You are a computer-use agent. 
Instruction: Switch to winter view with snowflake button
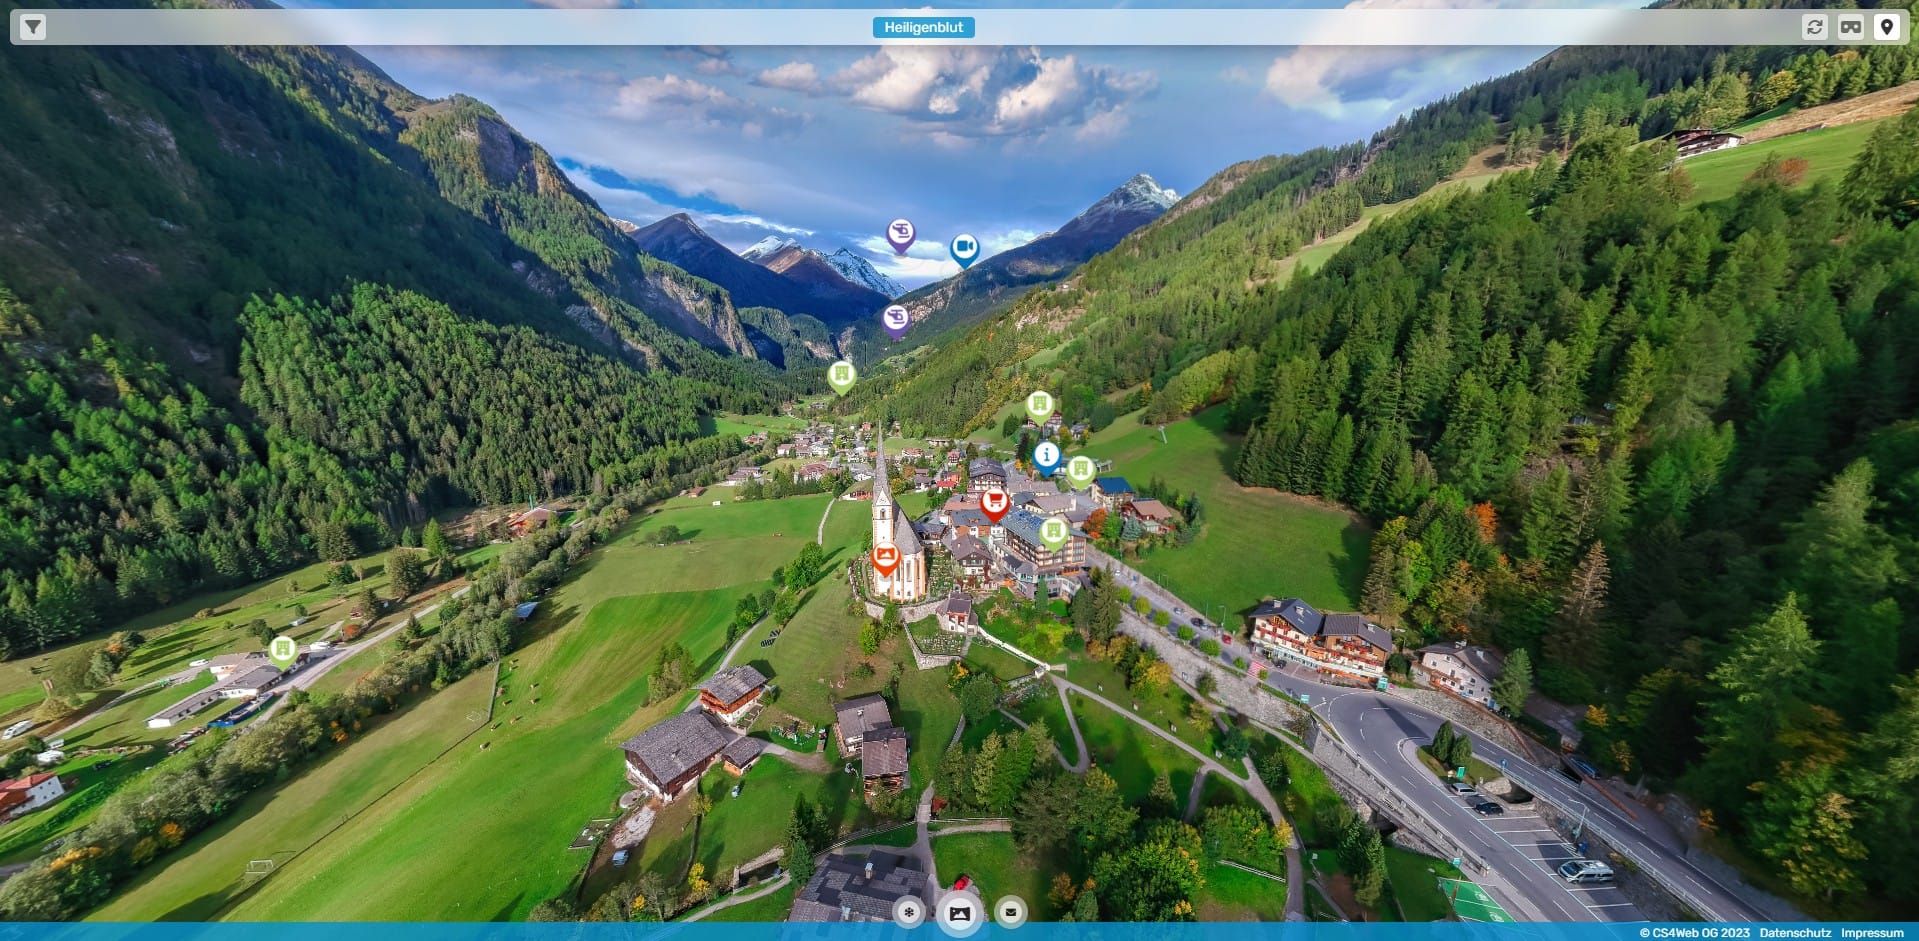click(909, 912)
